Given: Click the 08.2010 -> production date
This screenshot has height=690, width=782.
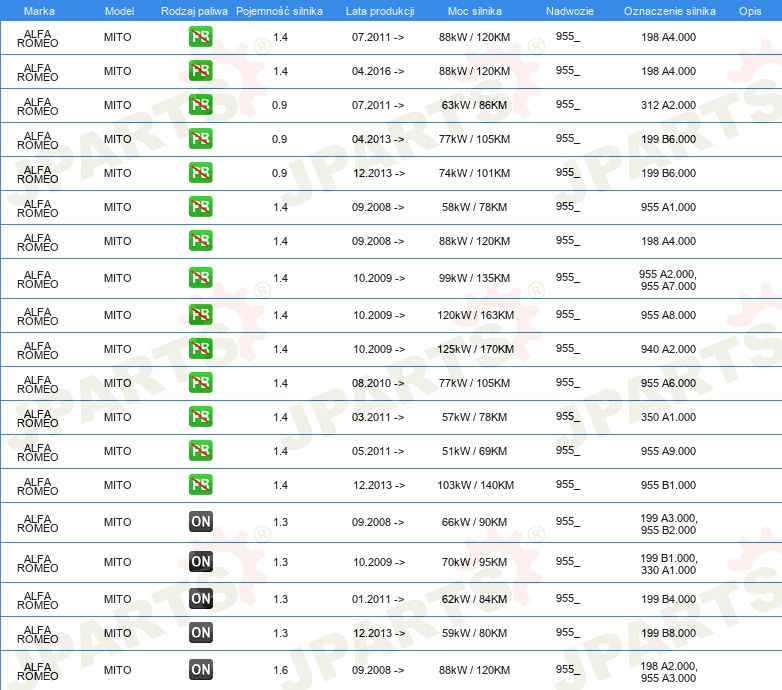Looking at the screenshot, I should pos(378,383).
